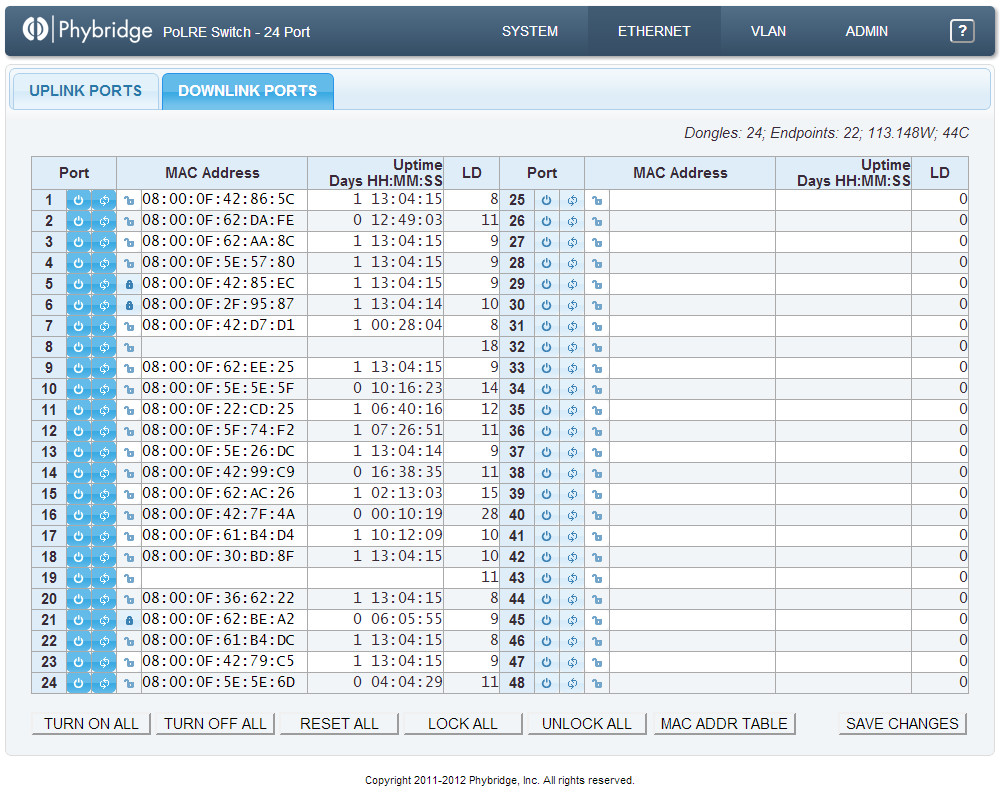
Task: Toggle power for port 16
Action: click(78, 515)
